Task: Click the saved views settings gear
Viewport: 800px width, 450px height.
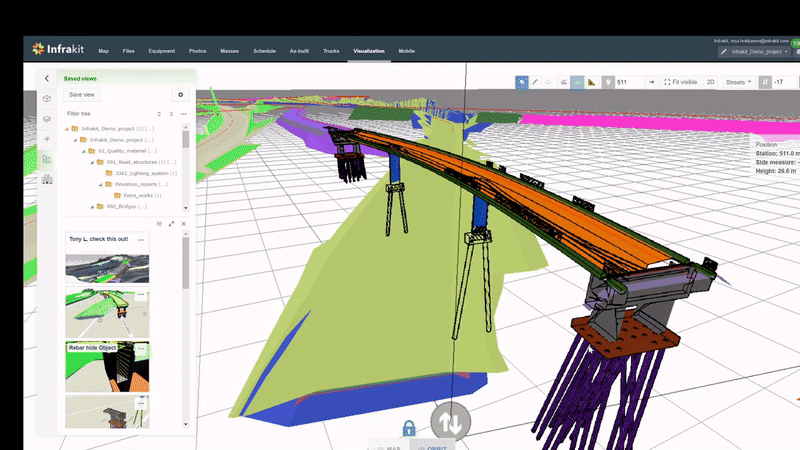Action: [x=180, y=95]
